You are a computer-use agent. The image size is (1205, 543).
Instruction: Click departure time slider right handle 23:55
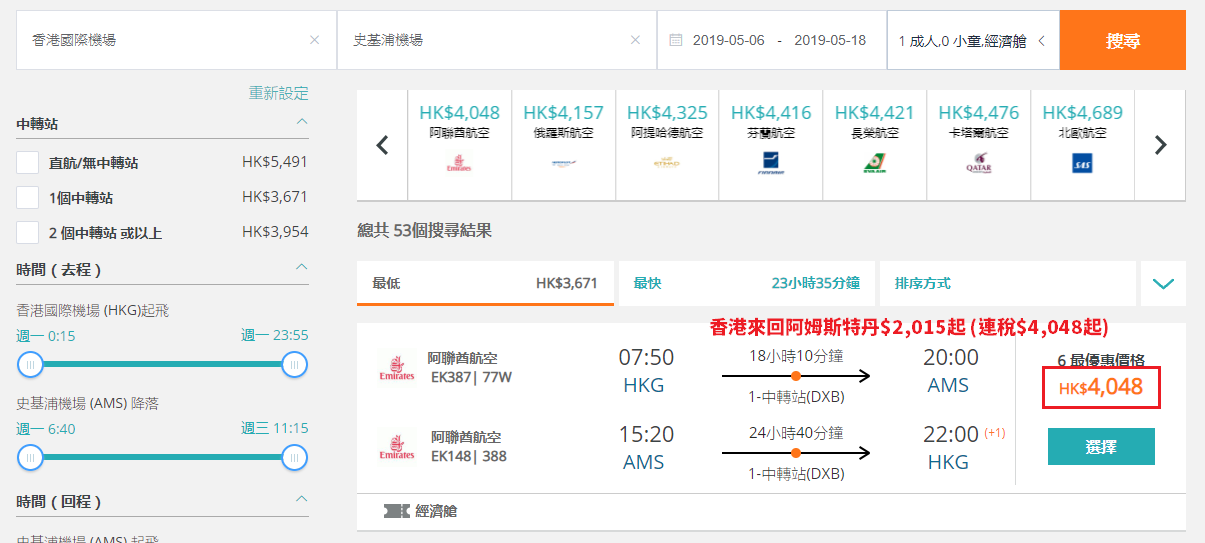tap(294, 364)
